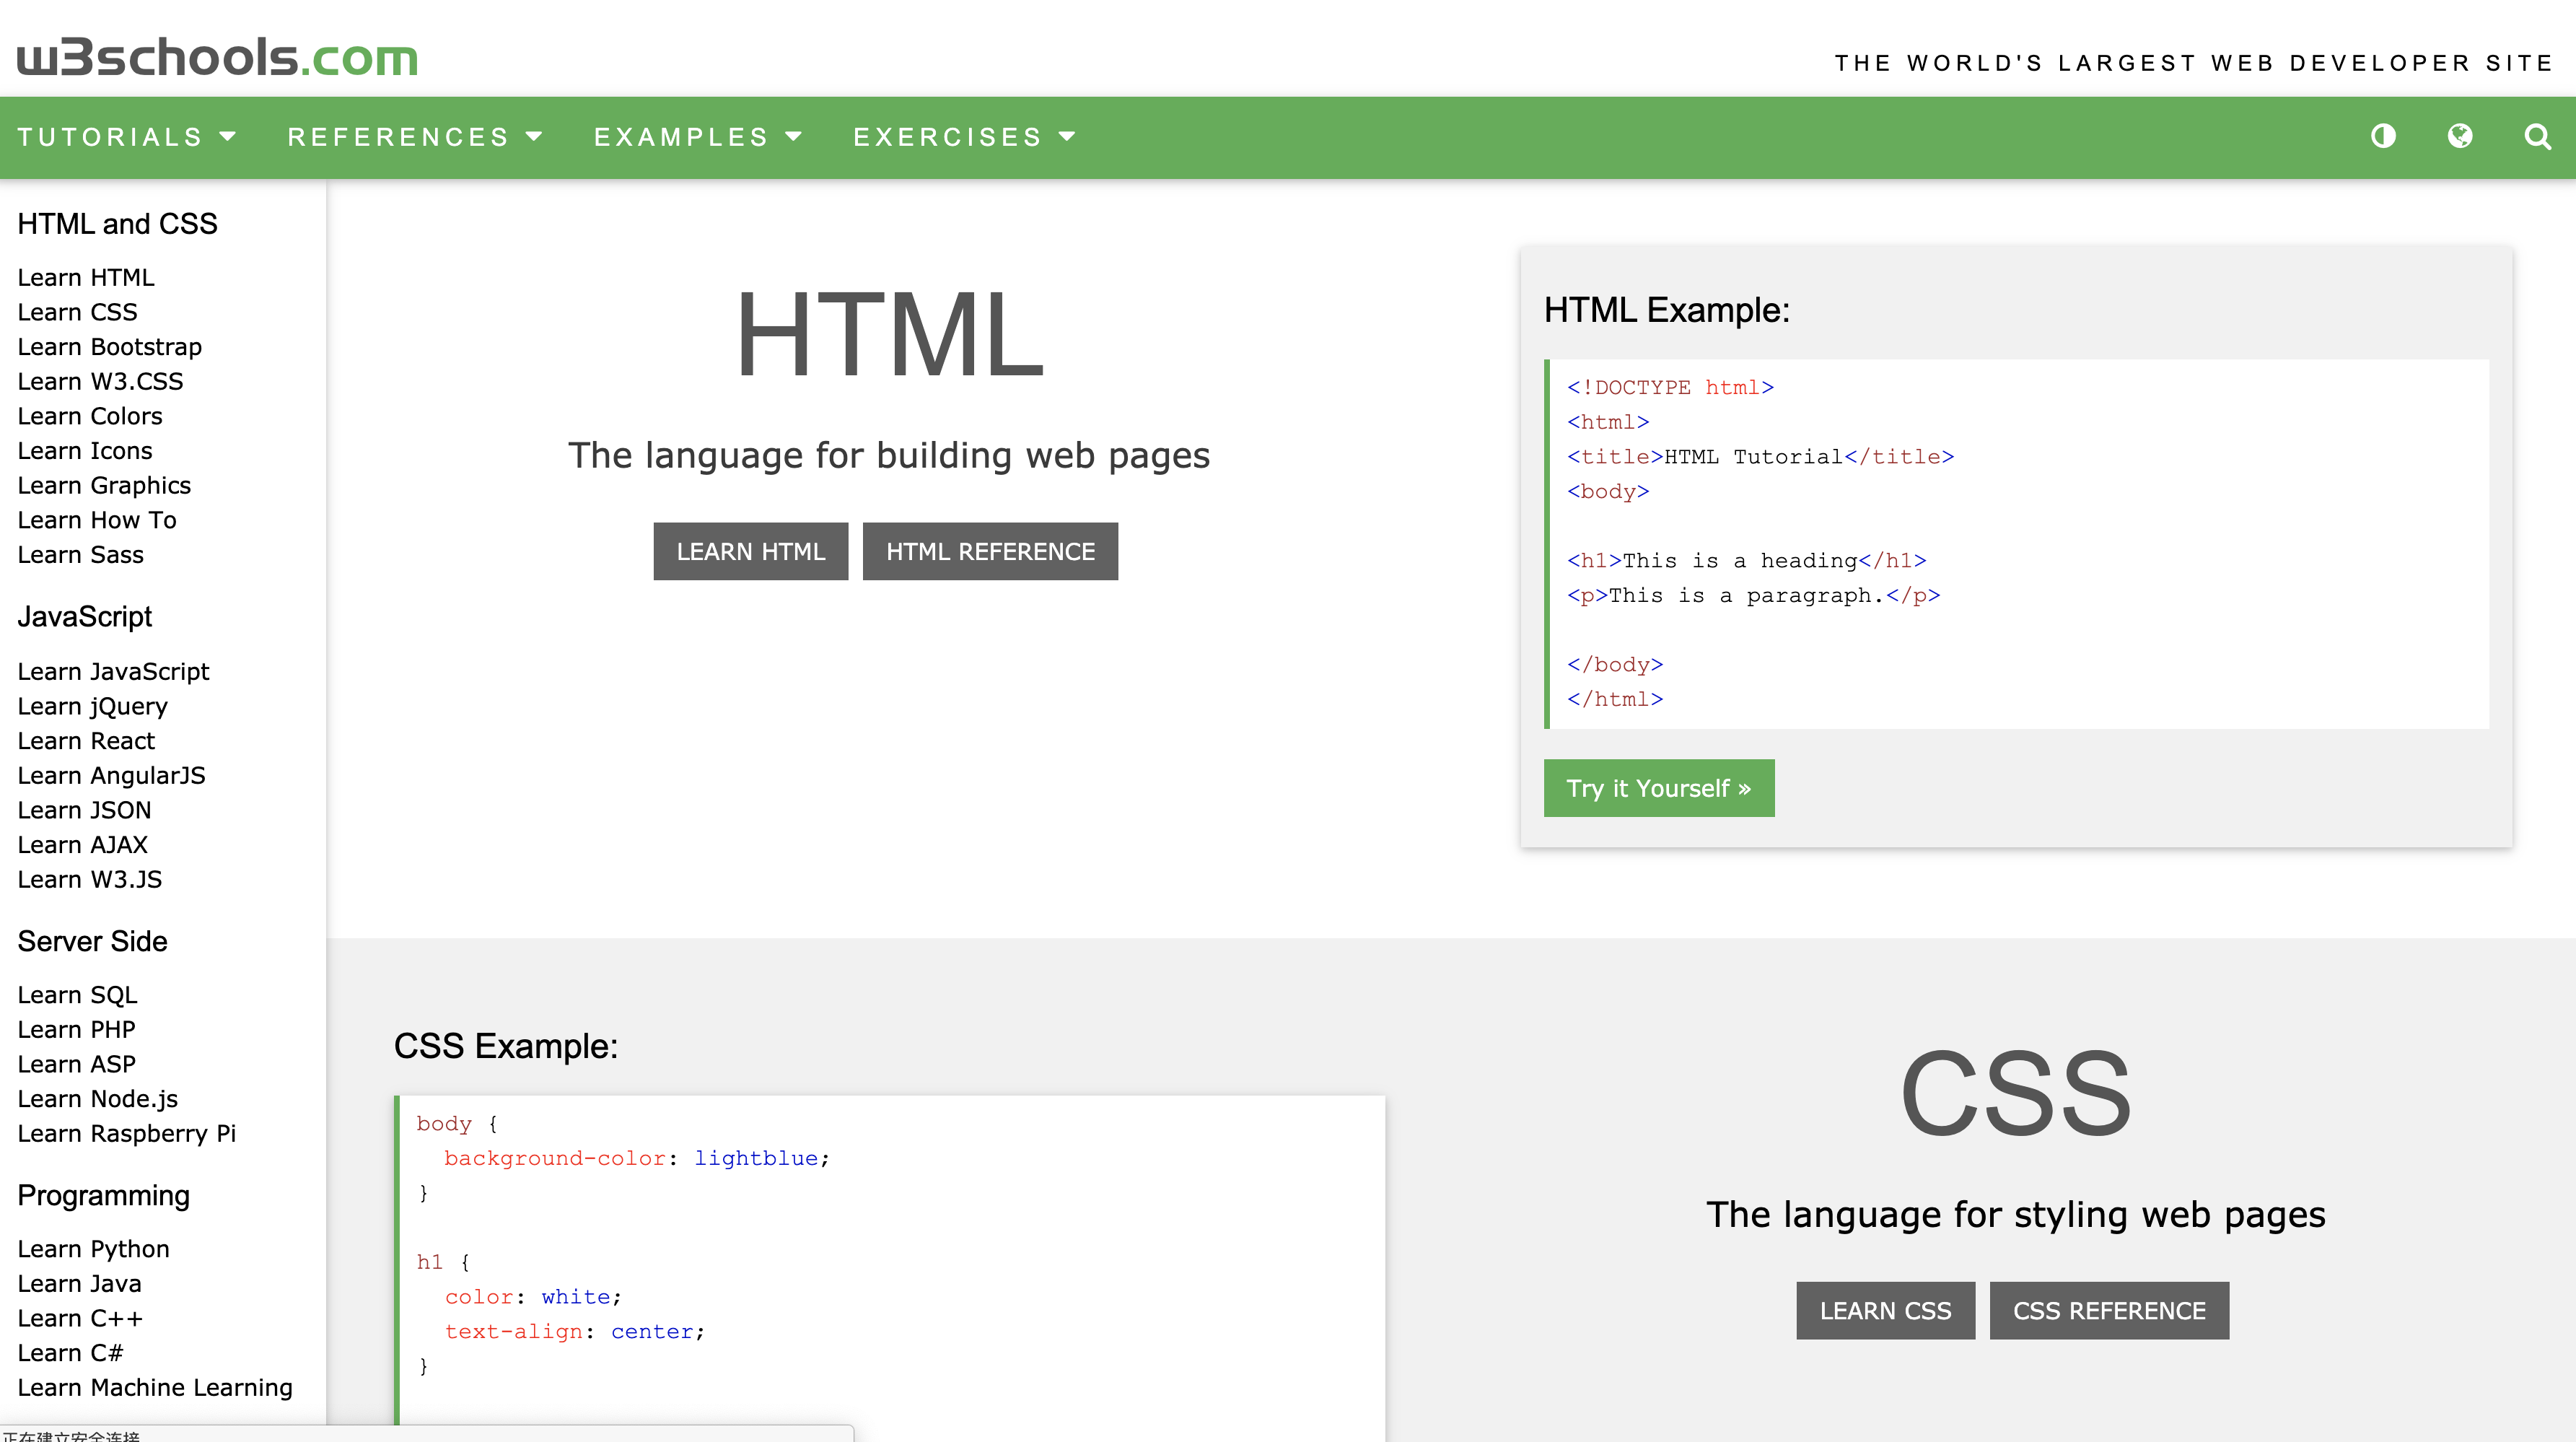
Task: Click the globe translate icon
Action: click(x=2460, y=136)
